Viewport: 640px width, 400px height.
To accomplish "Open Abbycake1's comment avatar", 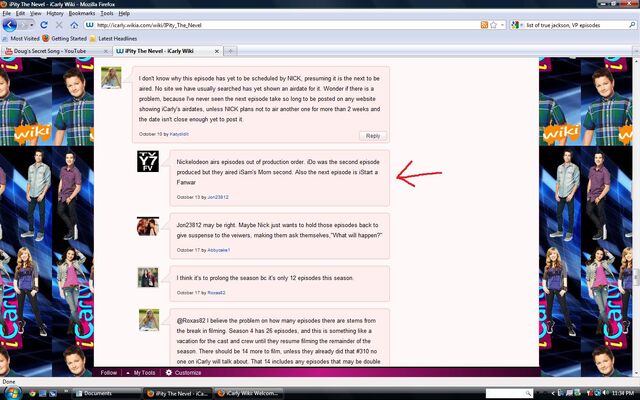I will pyautogui.click(x=148, y=227).
